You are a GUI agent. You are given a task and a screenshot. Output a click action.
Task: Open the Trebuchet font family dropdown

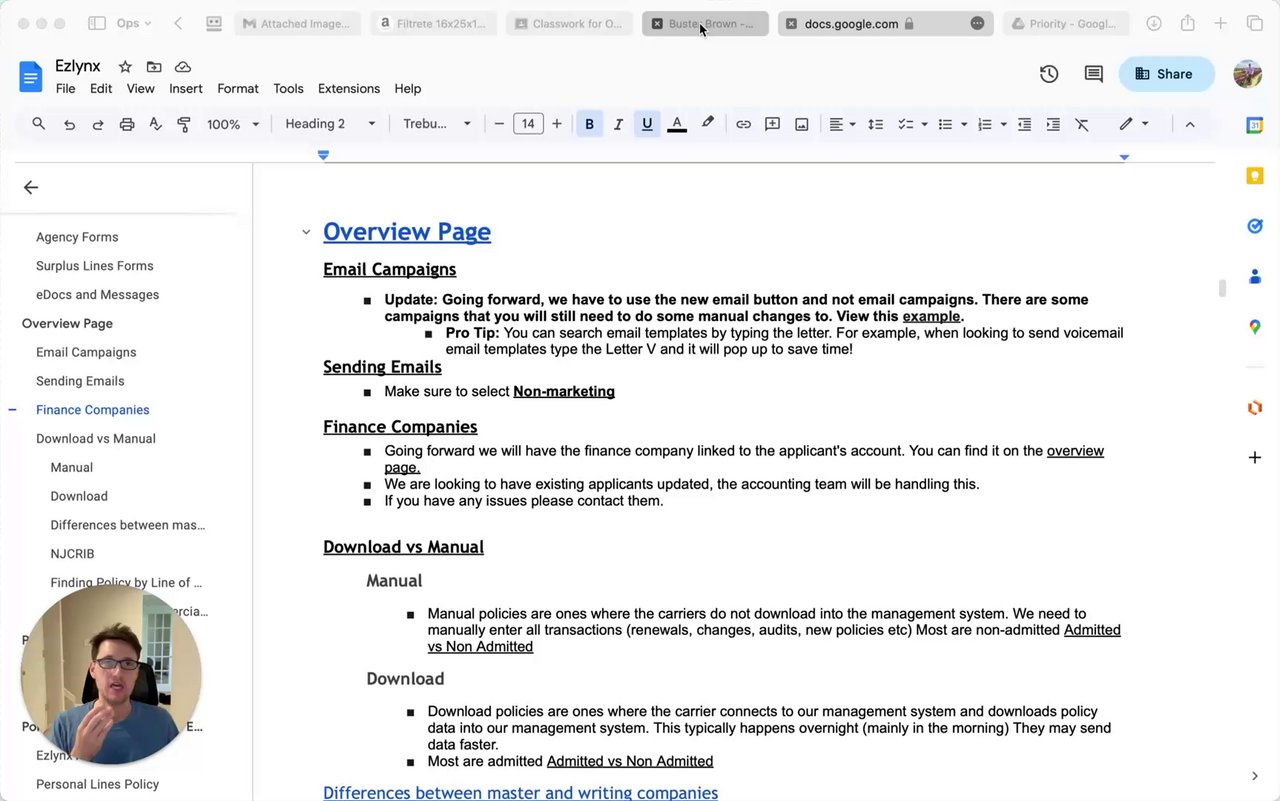point(437,124)
